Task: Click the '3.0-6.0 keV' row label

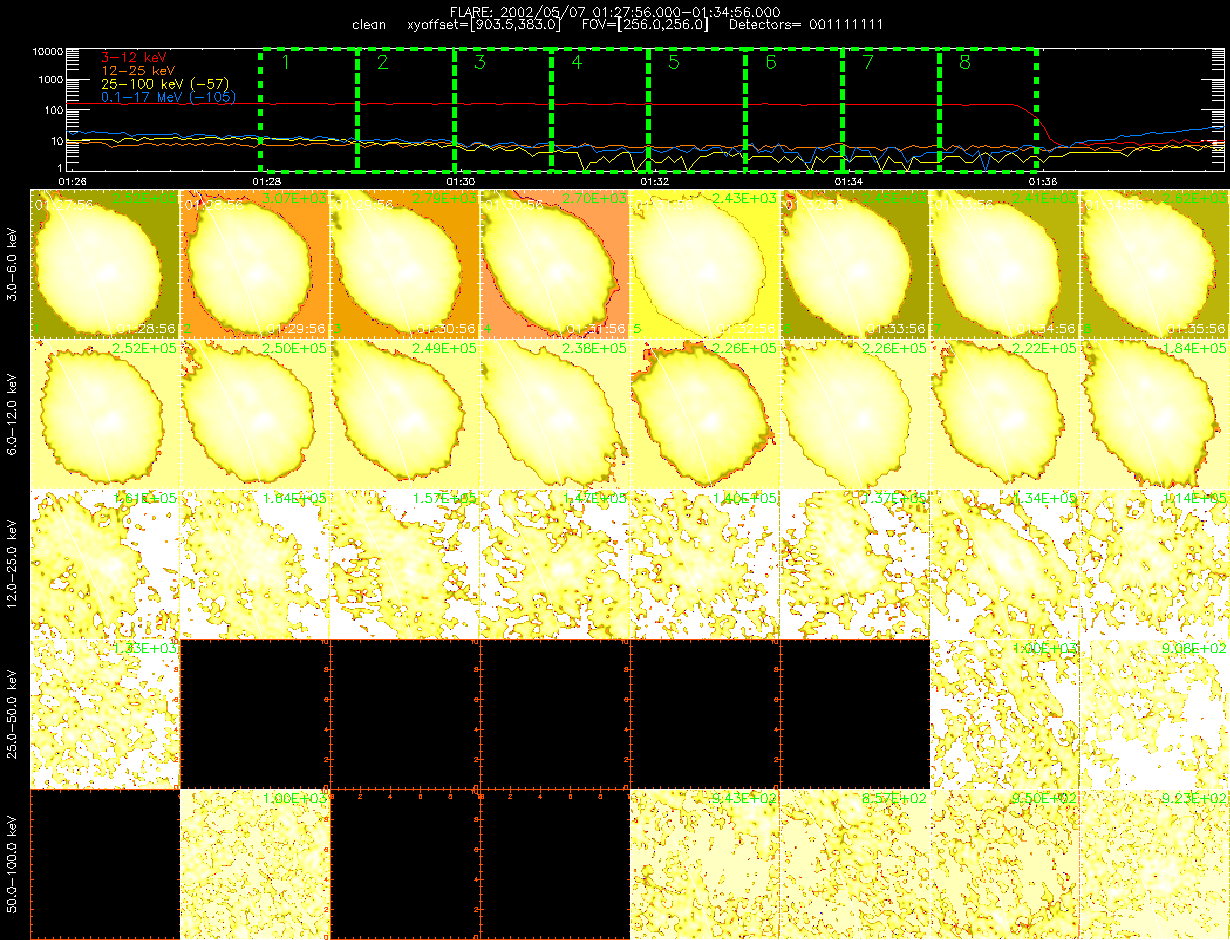Action: 13,264
